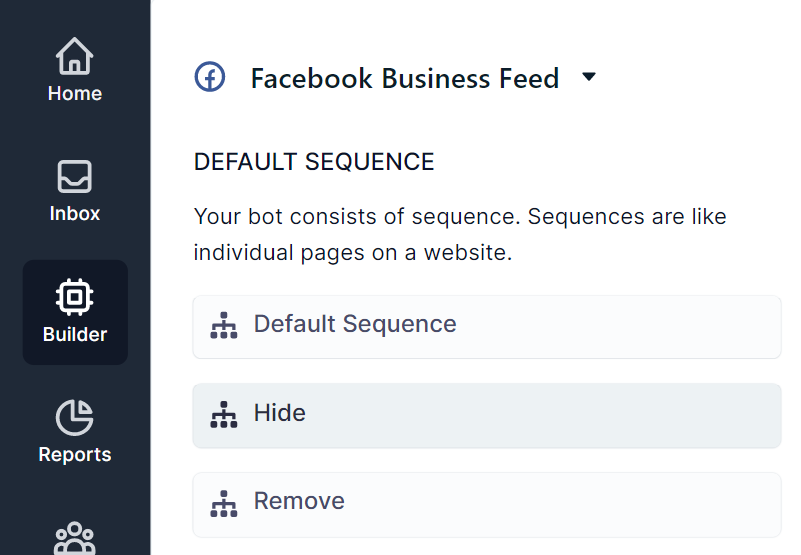Open the Reports label in sidebar

75,455
